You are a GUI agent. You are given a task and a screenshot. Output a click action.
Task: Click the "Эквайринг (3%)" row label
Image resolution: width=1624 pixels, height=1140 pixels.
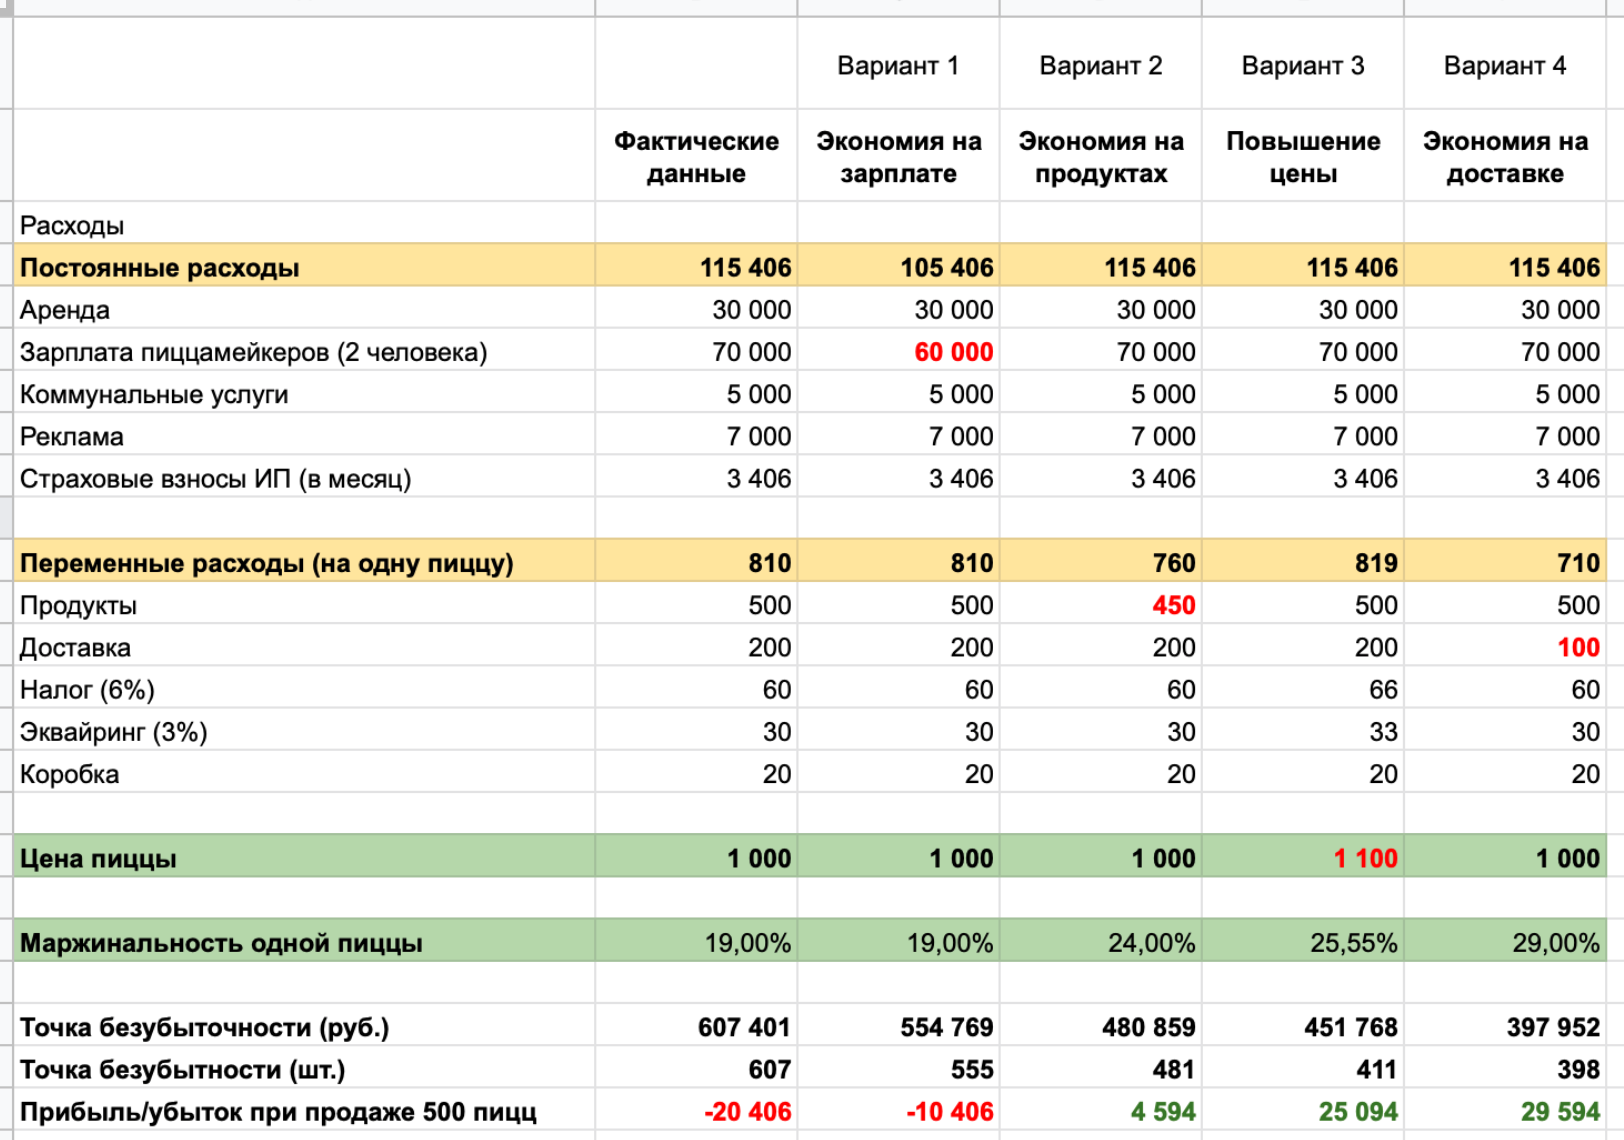click(x=113, y=732)
